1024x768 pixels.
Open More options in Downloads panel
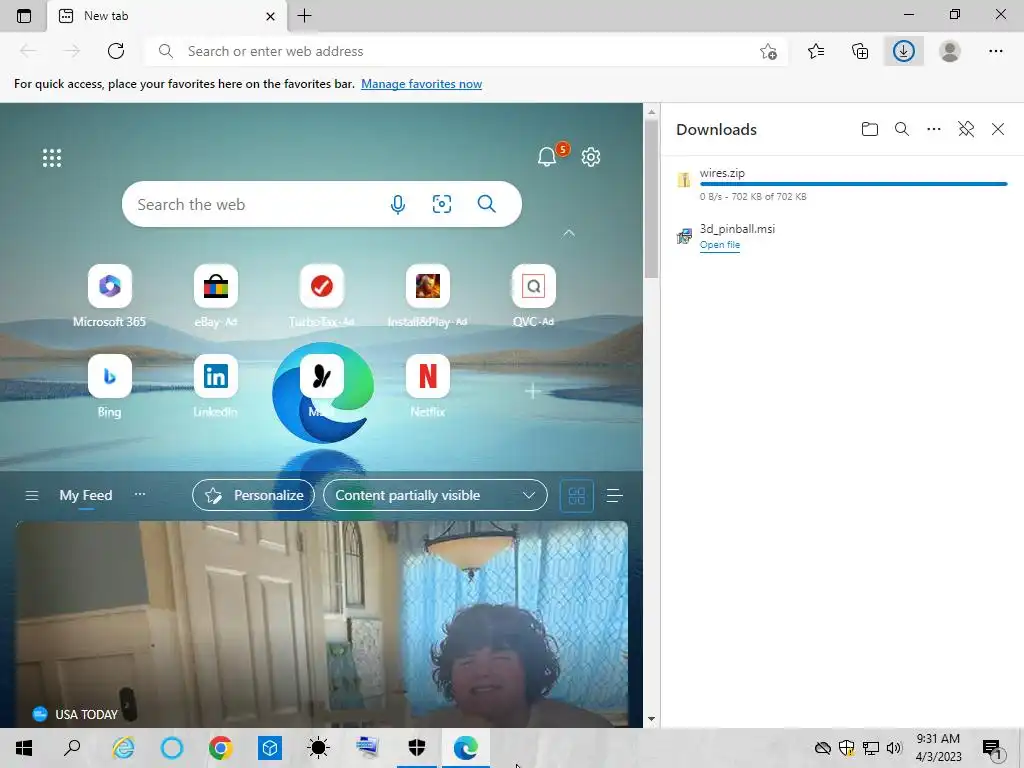[934, 129]
